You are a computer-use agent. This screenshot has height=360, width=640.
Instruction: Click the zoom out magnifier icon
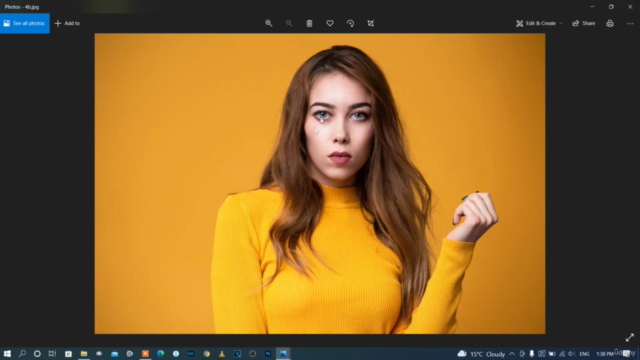coord(289,23)
